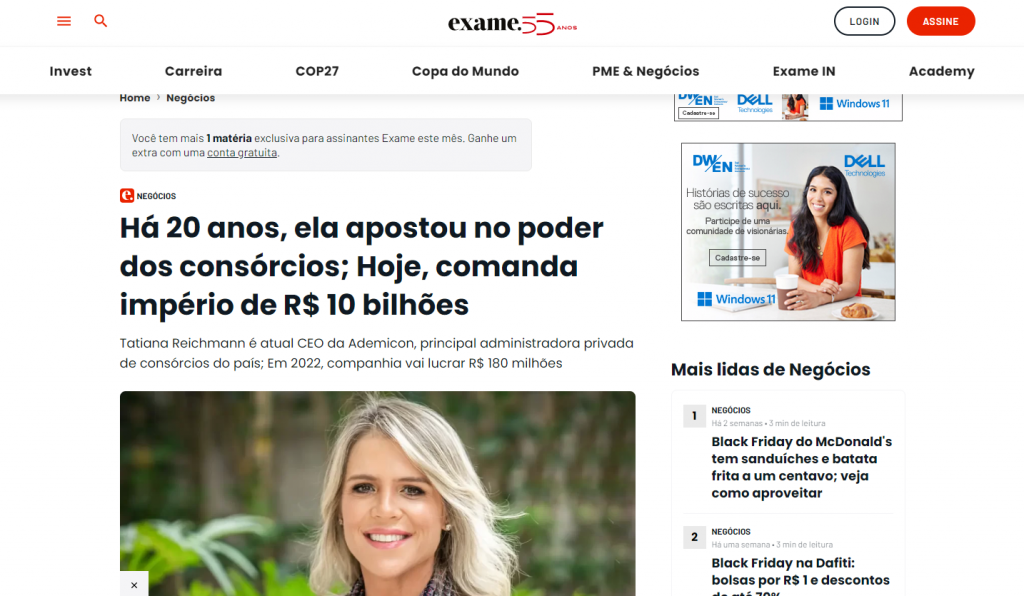Close the overlay with the X button

[x=134, y=585]
